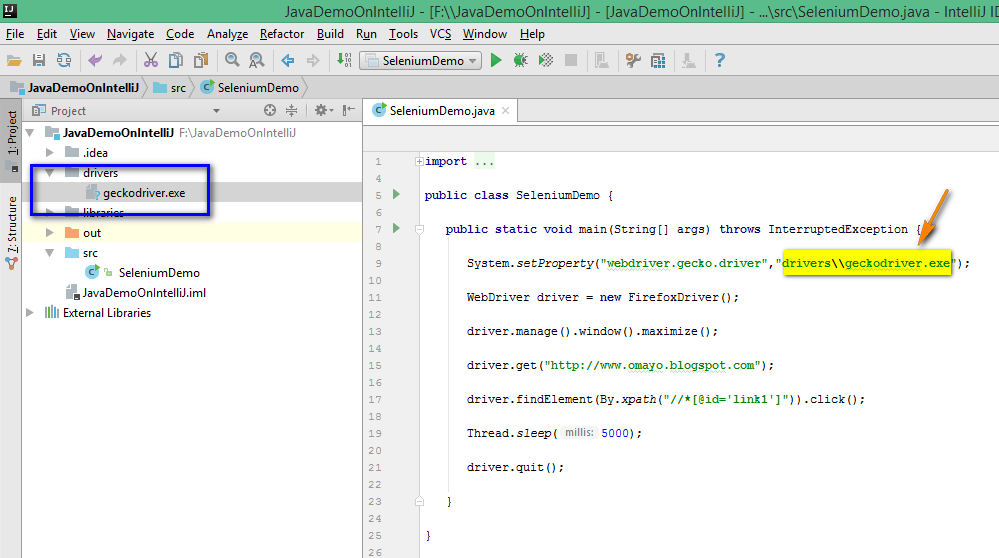
Task: Click the Copy toolbar icon
Action: point(175,61)
